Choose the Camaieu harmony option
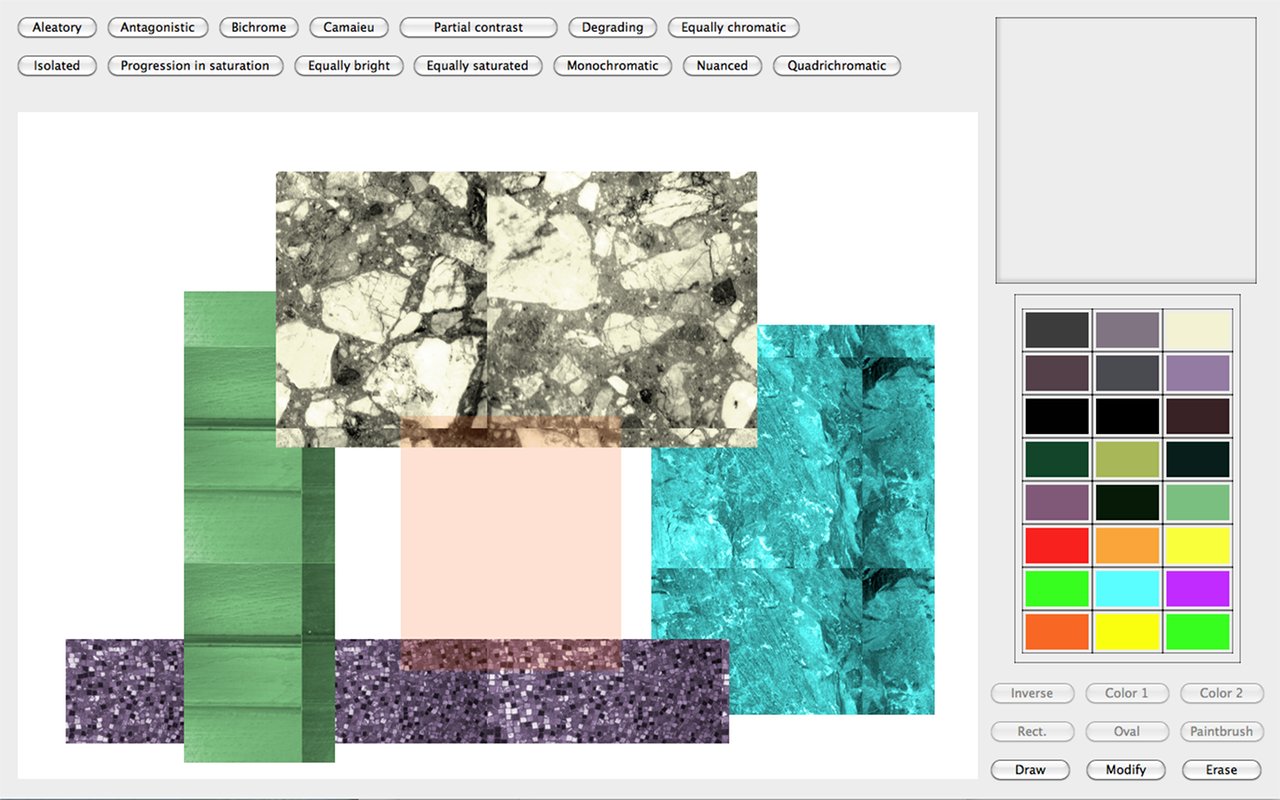This screenshot has height=800, width=1280. (x=348, y=28)
